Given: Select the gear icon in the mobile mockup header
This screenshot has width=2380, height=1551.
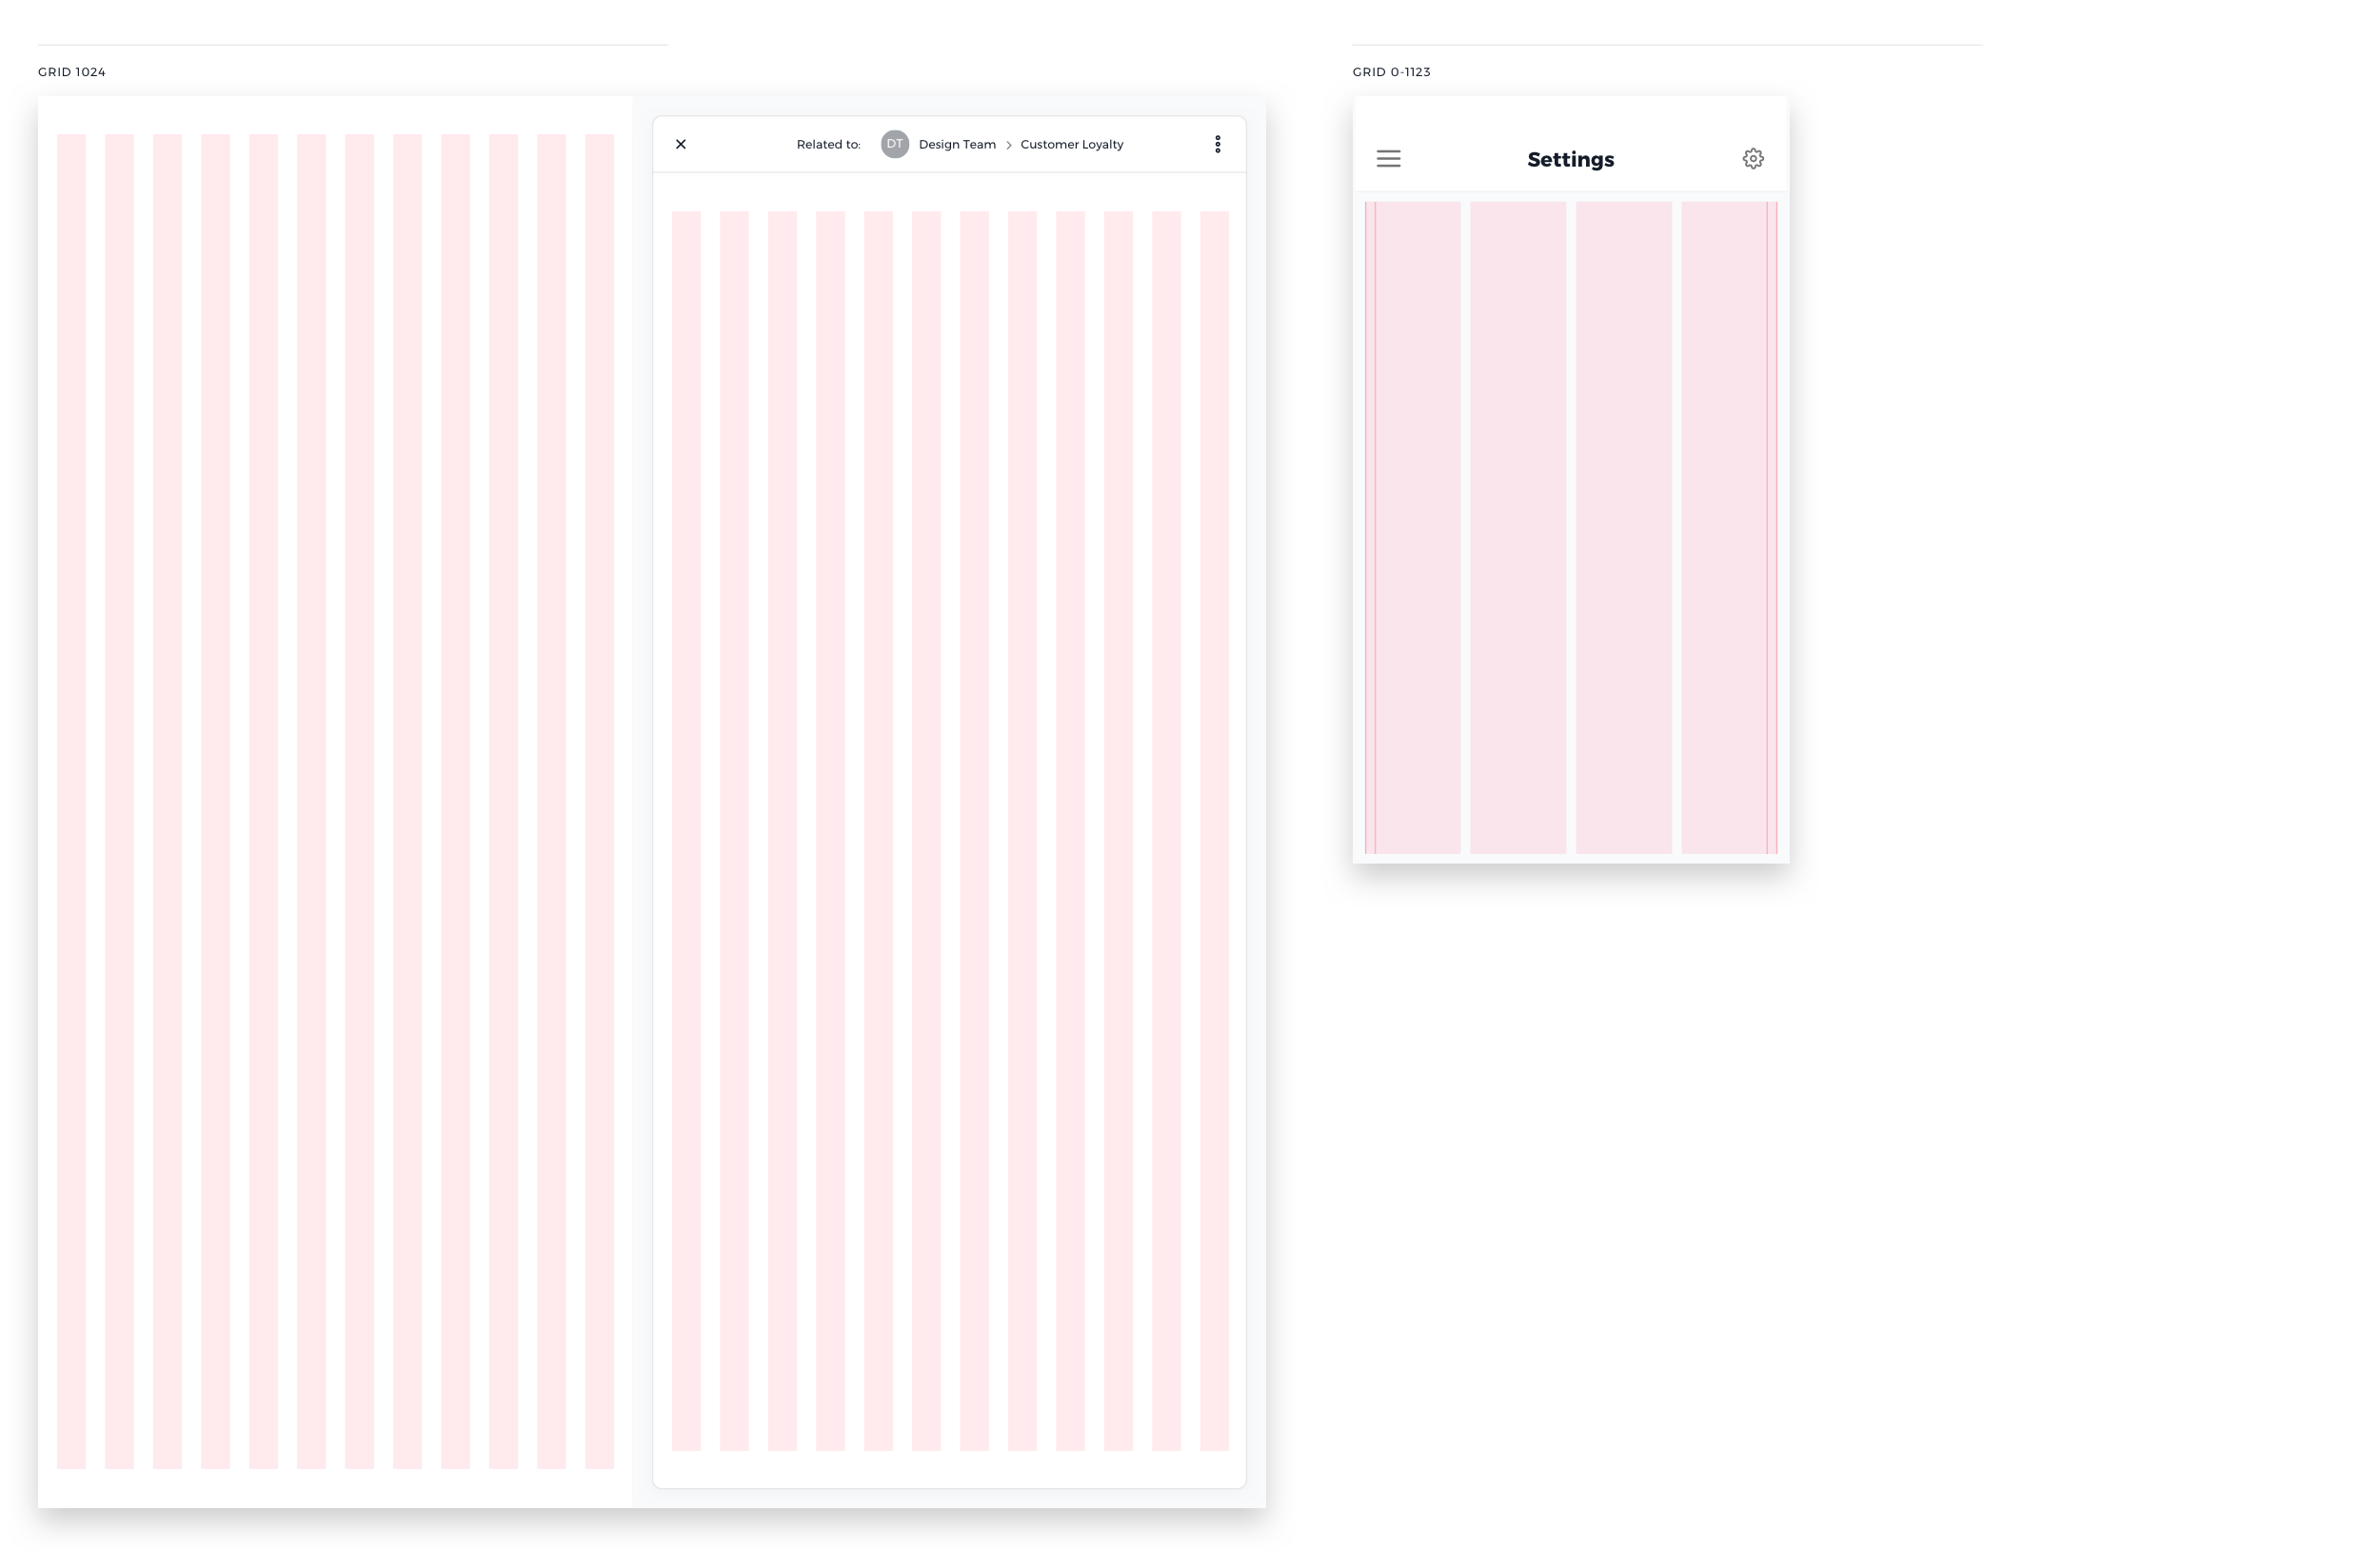Looking at the screenshot, I should tap(1753, 158).
